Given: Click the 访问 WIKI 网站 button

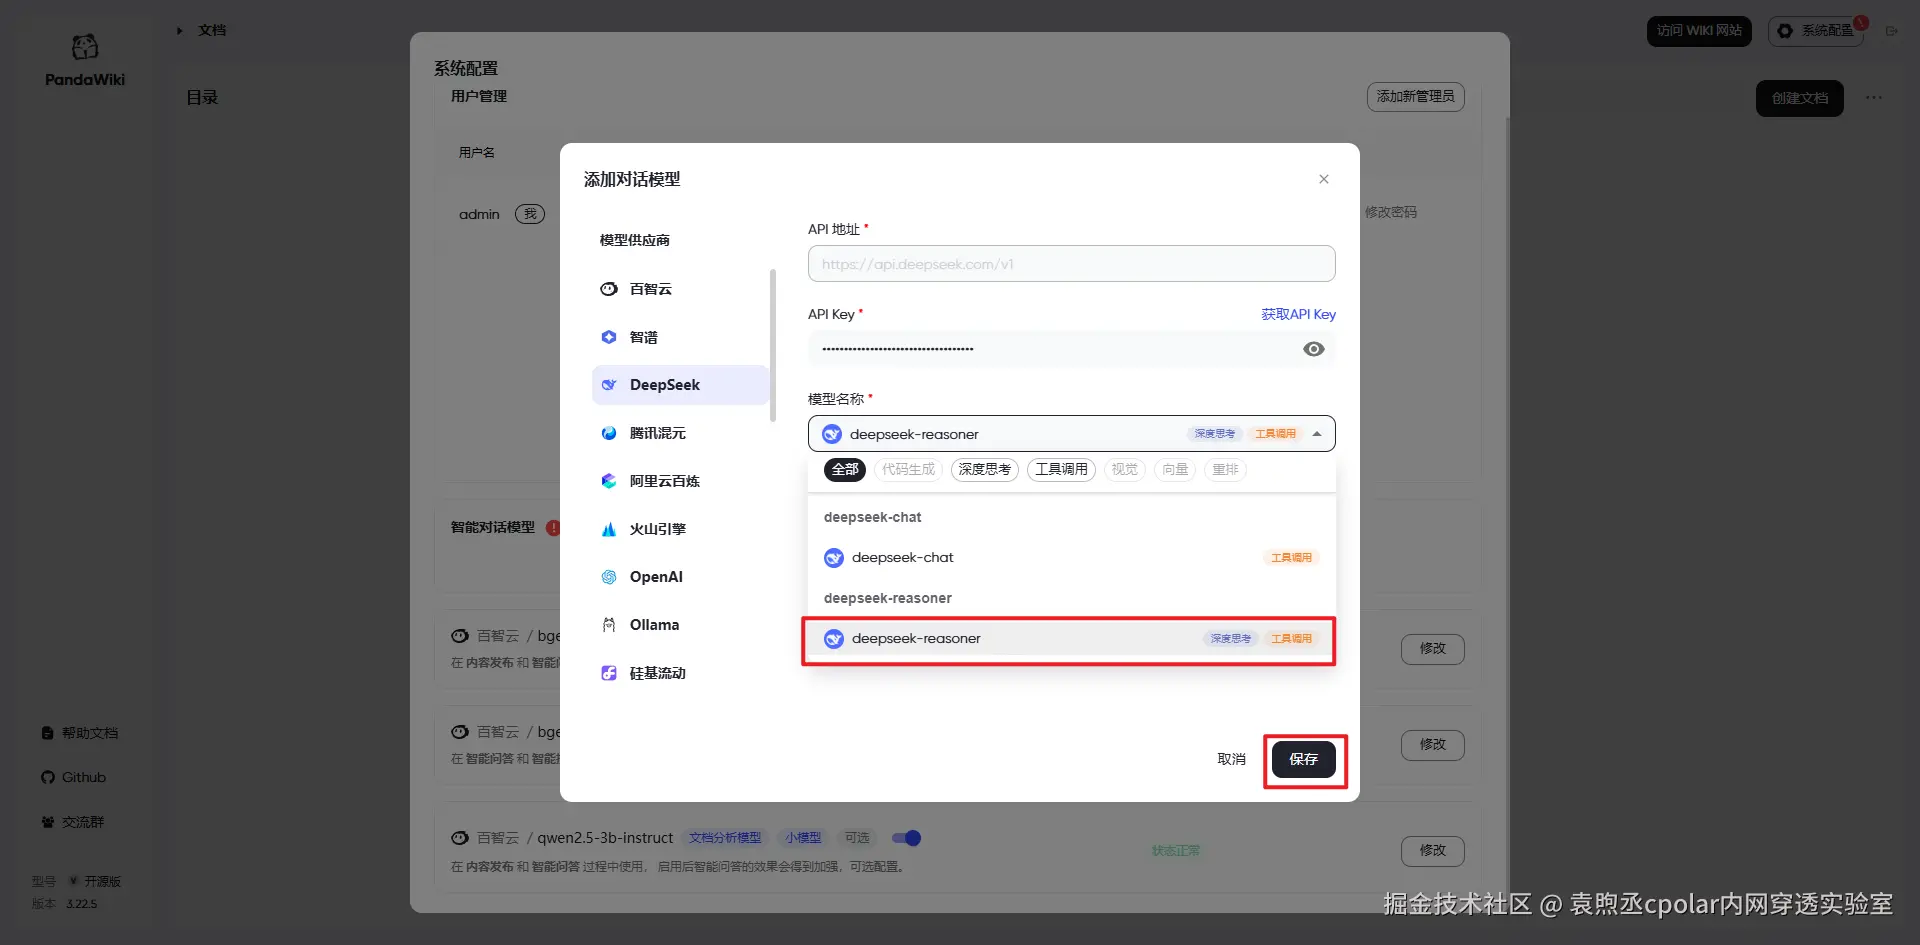Looking at the screenshot, I should click(1699, 31).
